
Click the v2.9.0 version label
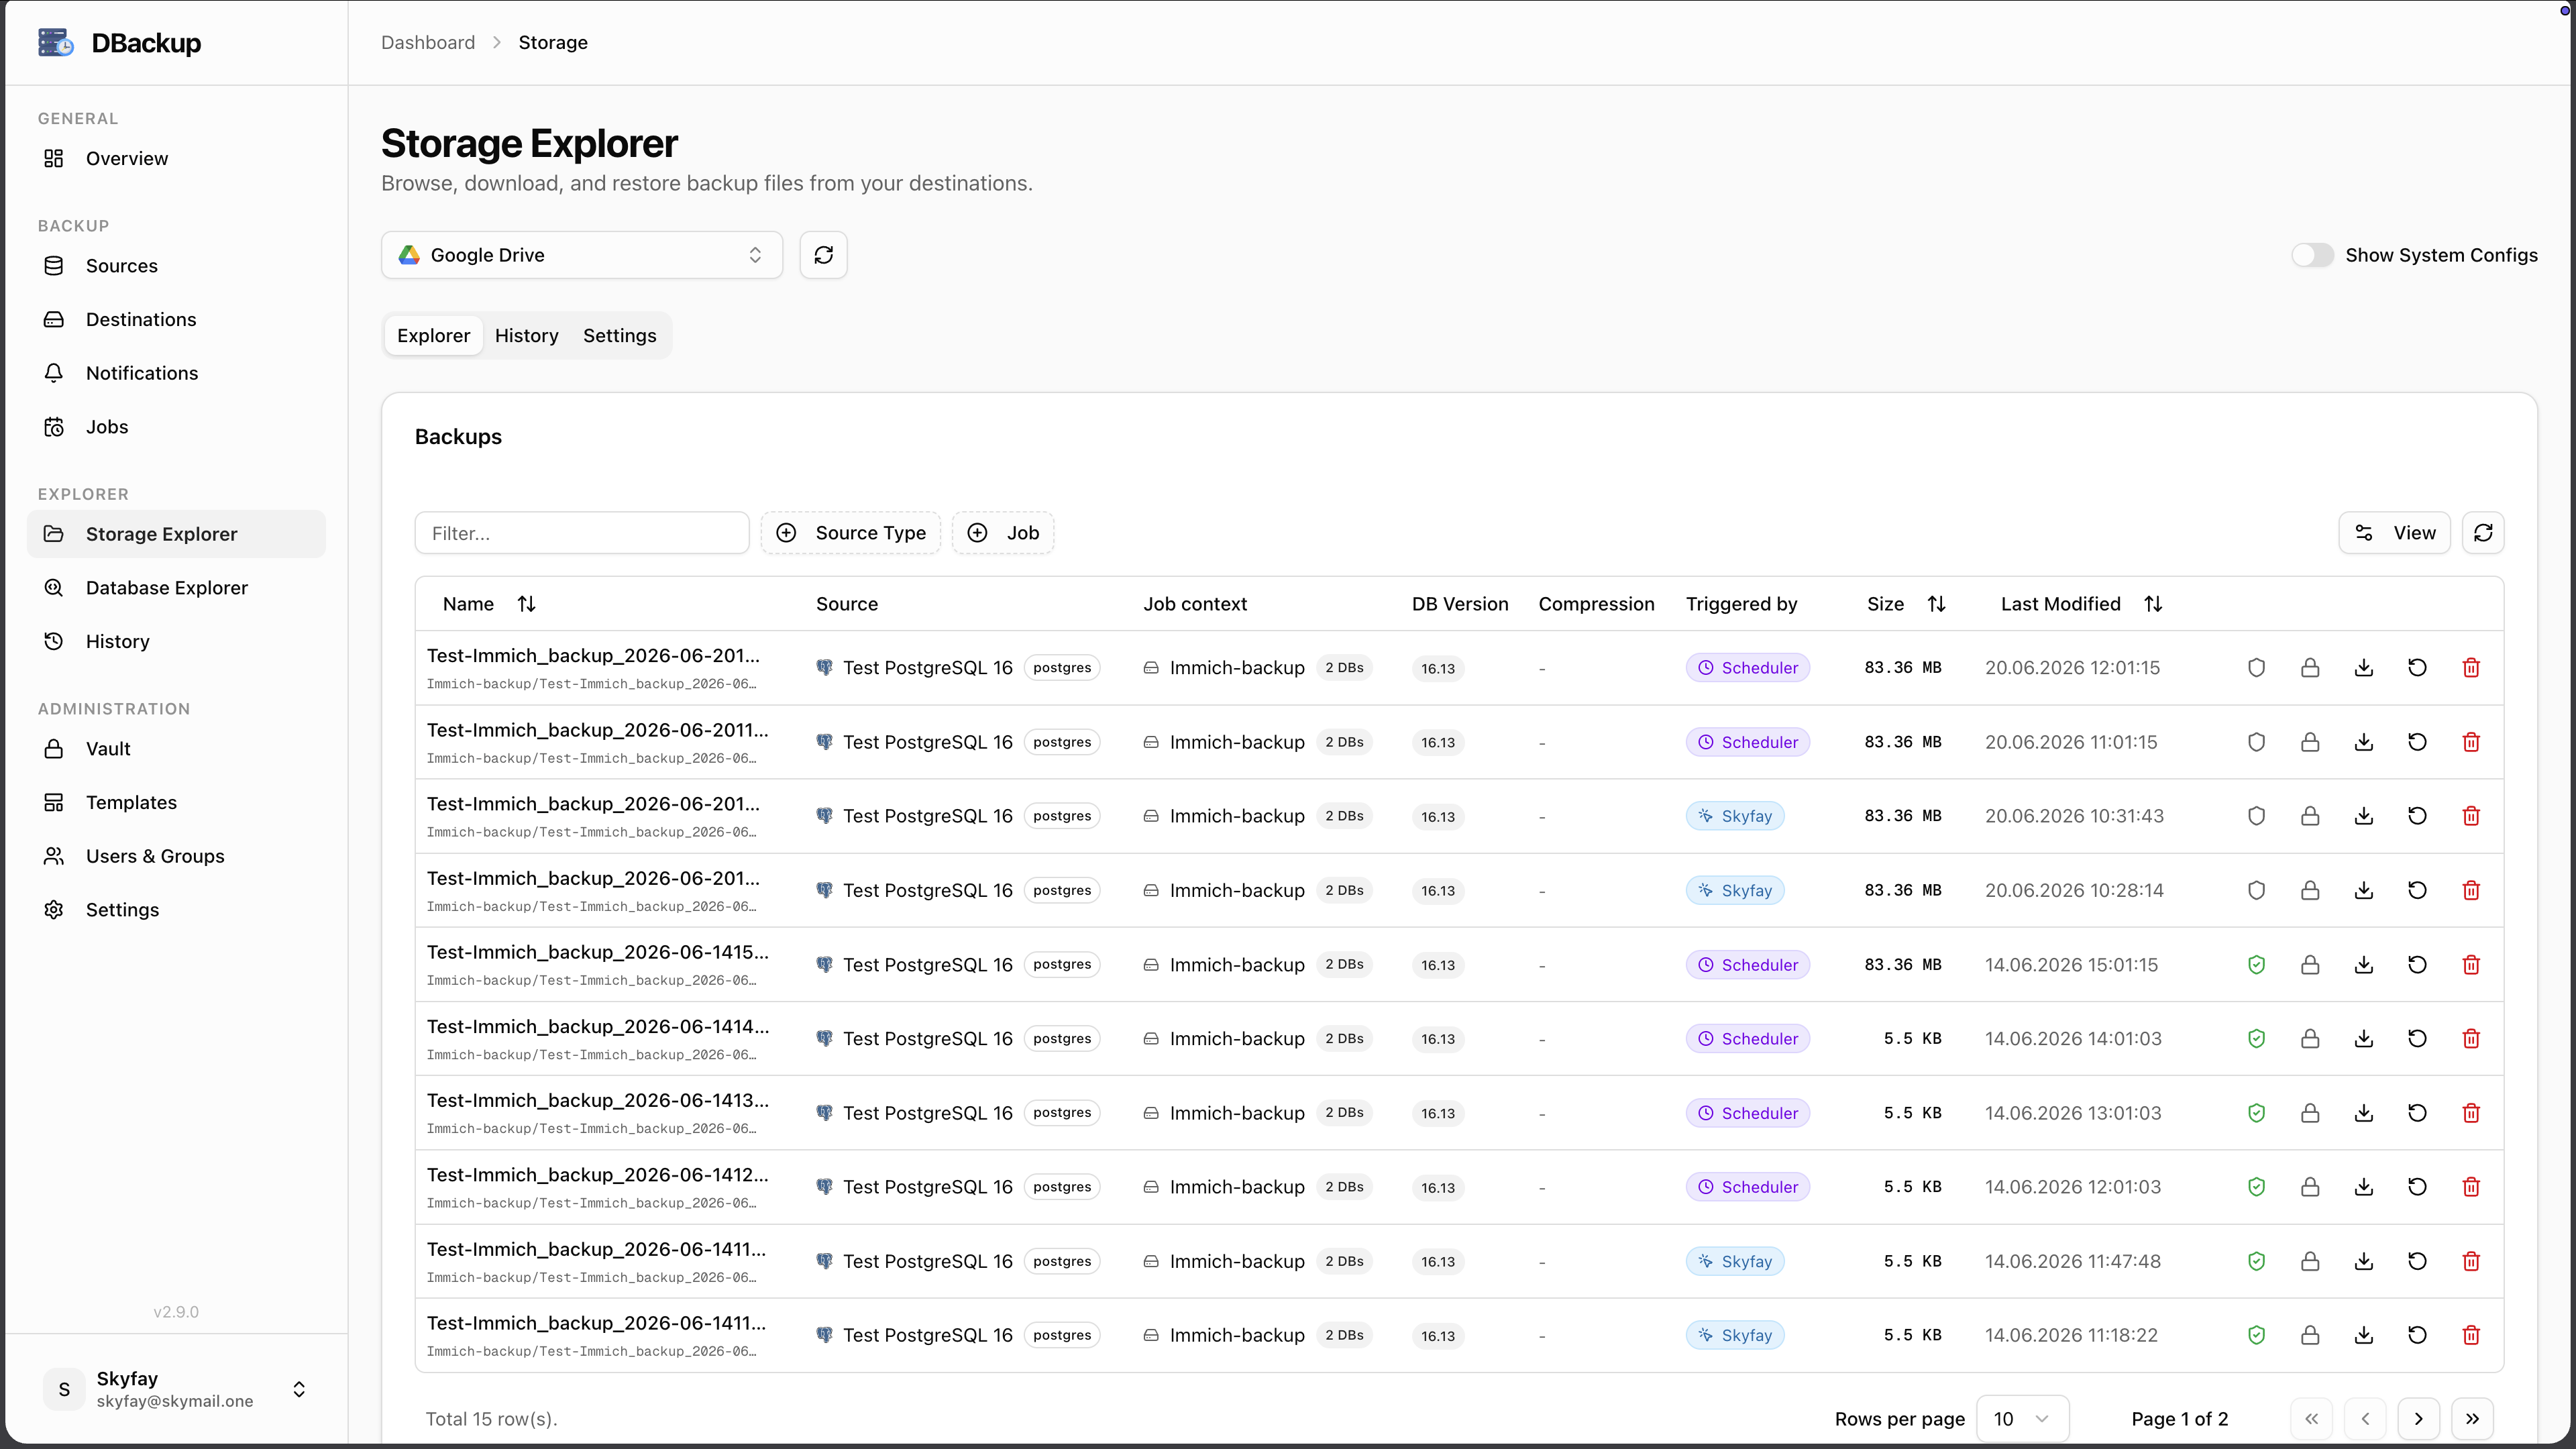176,1312
